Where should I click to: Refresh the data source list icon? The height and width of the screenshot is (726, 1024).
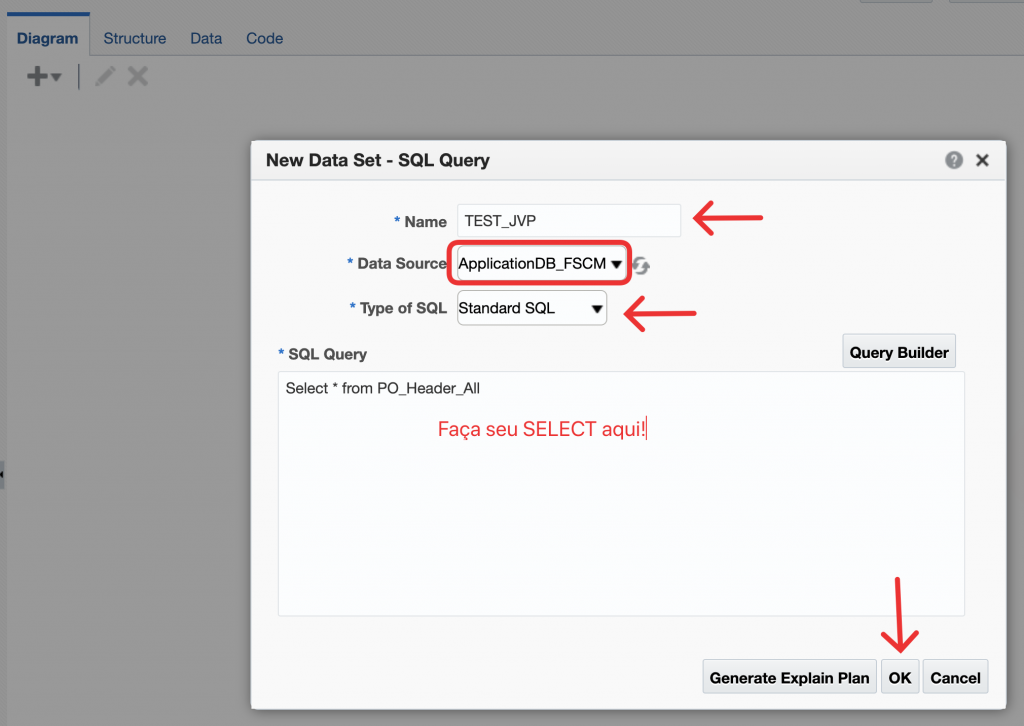pos(642,265)
